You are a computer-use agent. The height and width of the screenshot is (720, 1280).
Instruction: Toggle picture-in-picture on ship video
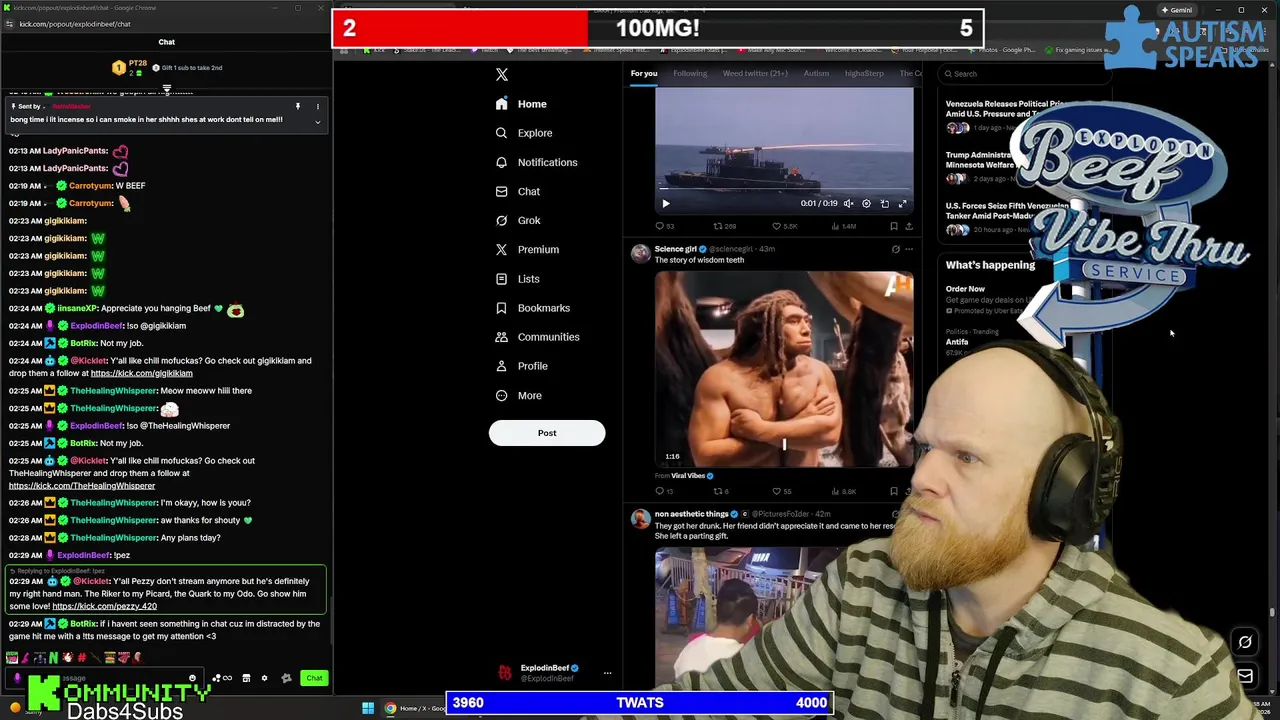pyautogui.click(x=884, y=204)
